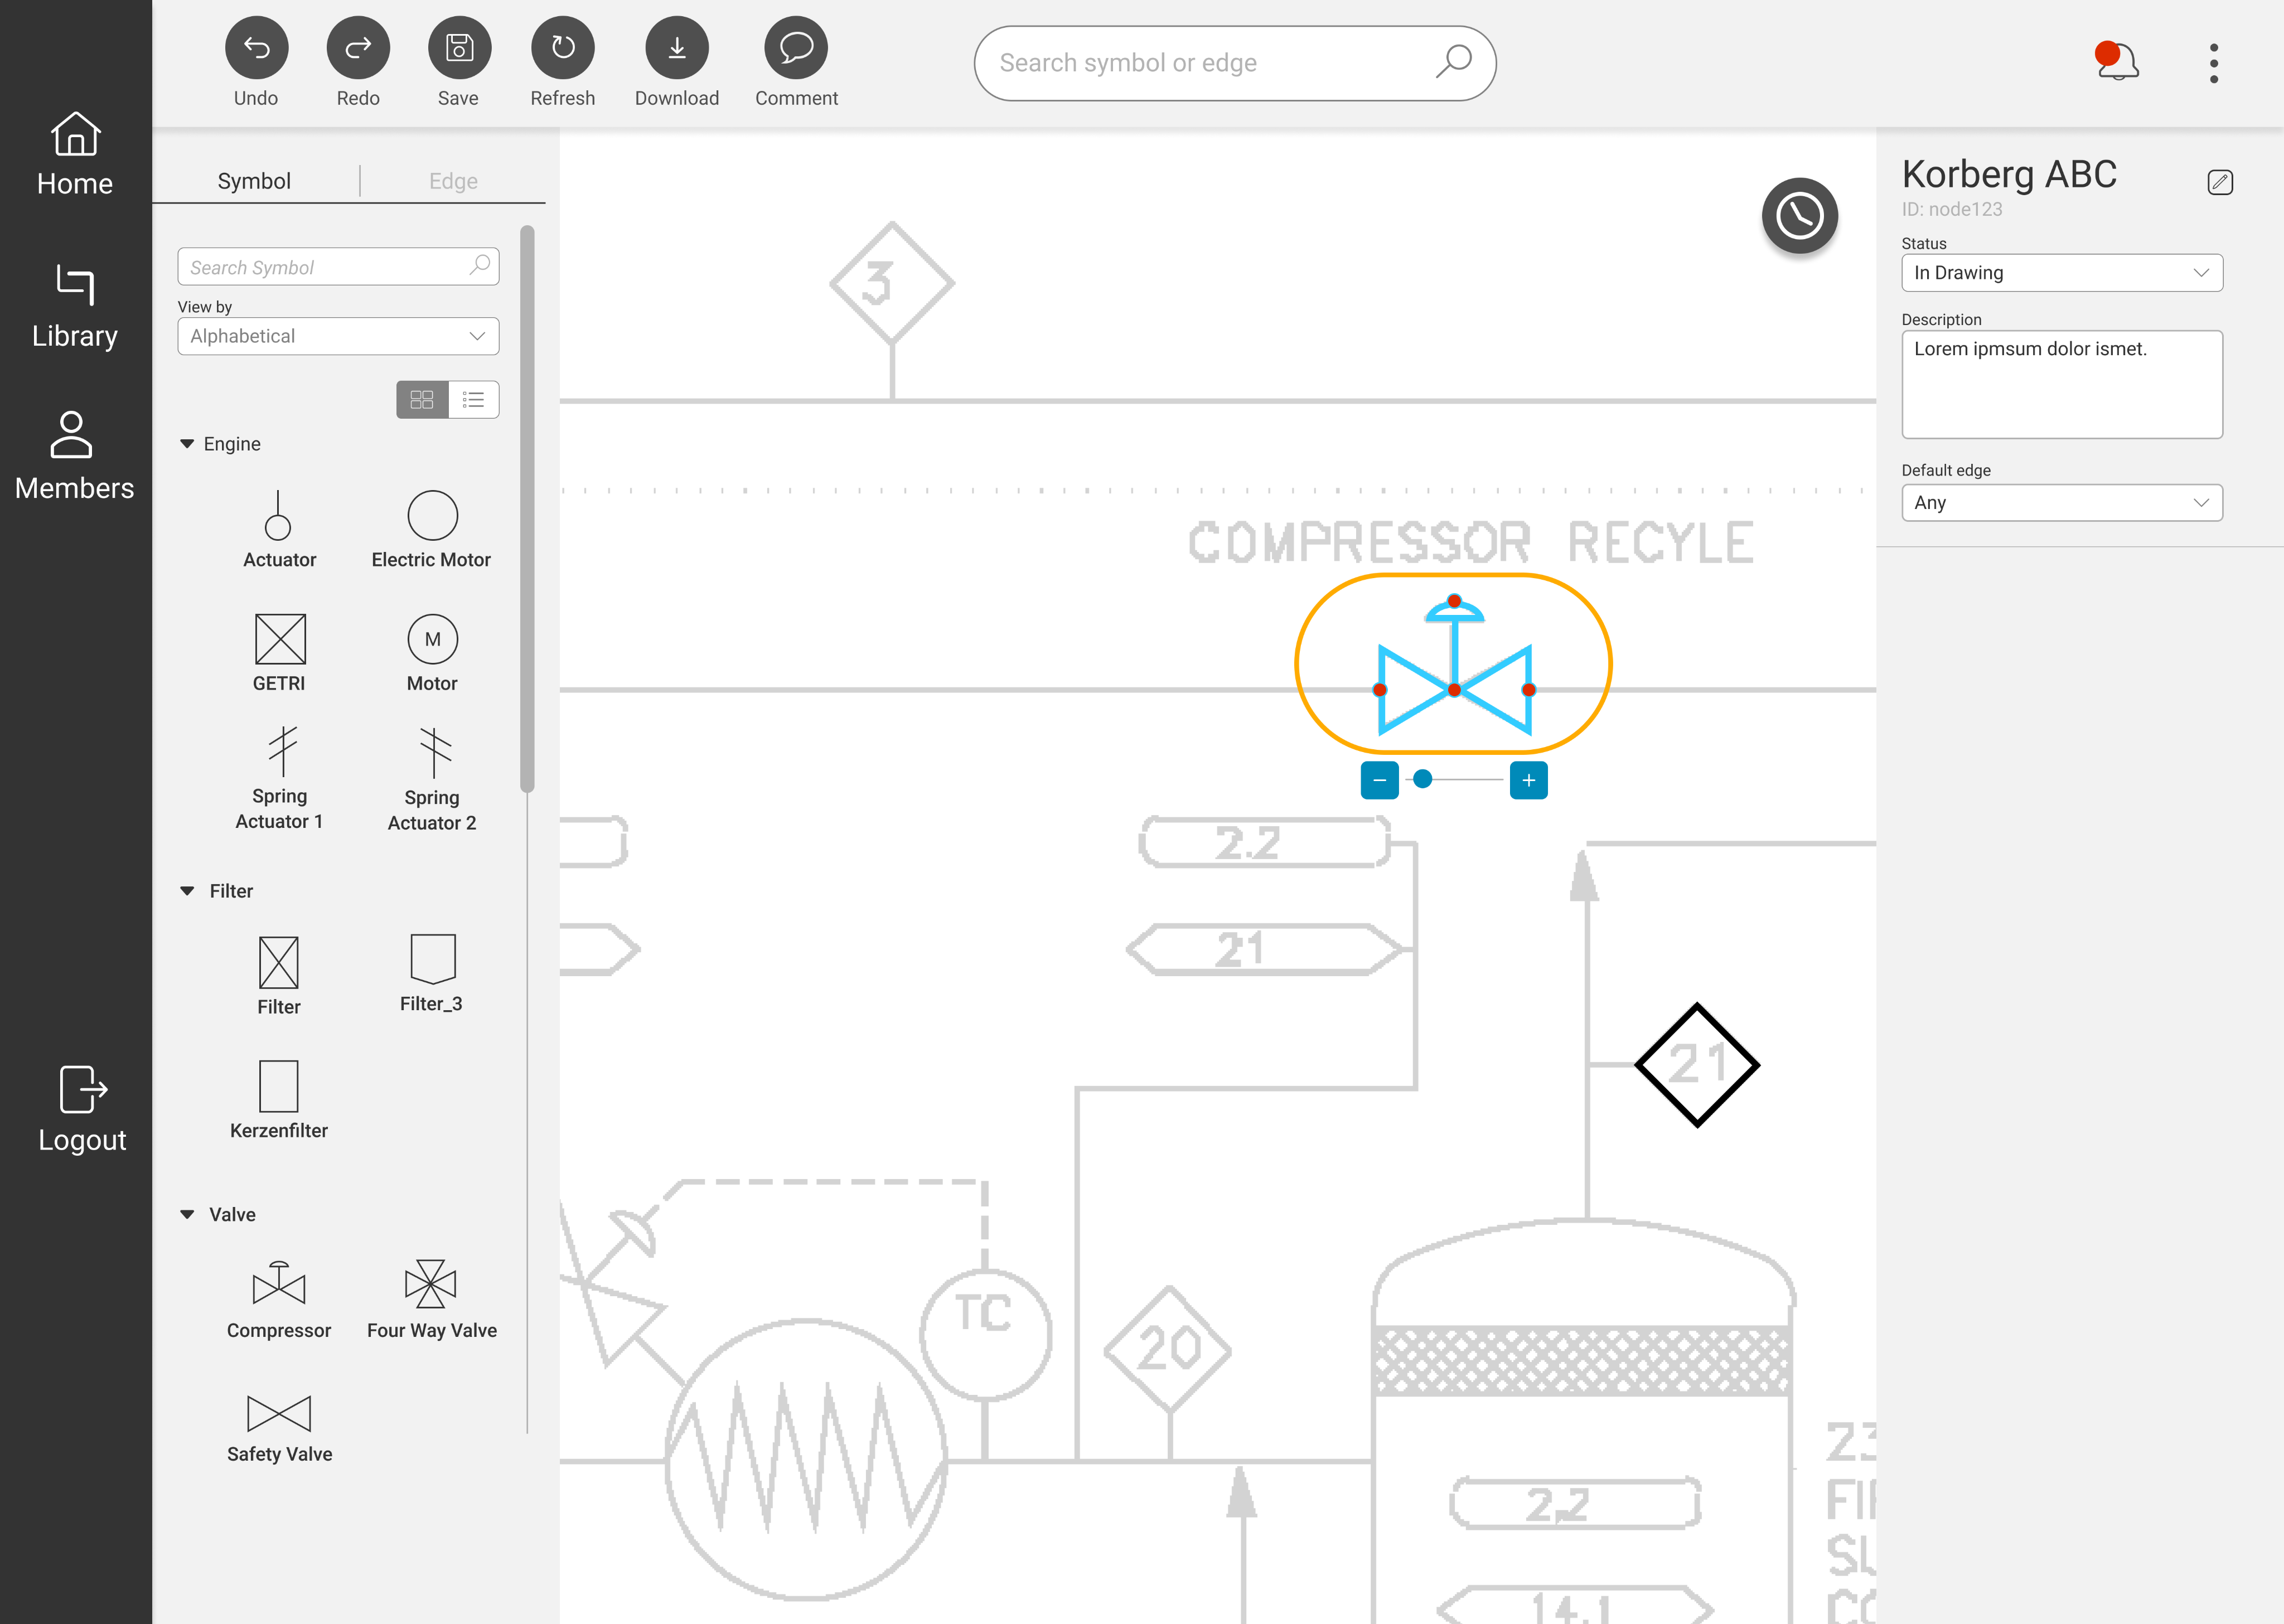Open View by Alphabetical dropdown

(338, 337)
